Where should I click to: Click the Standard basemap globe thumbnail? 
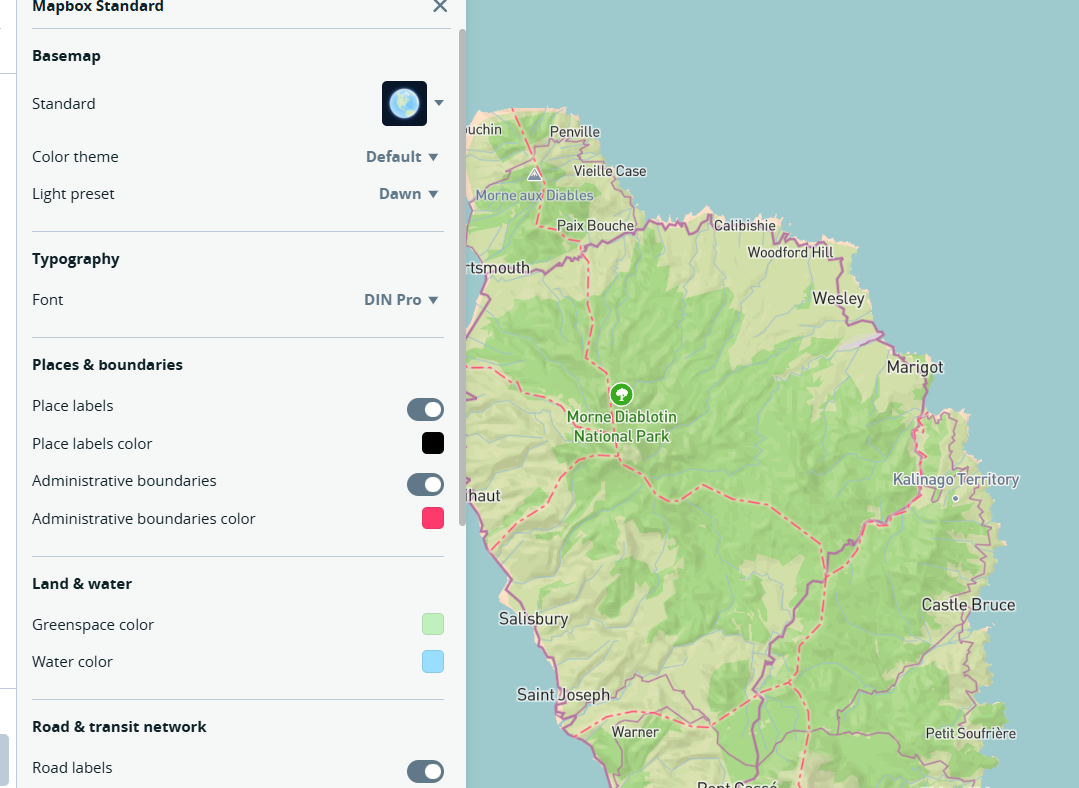pyautogui.click(x=404, y=104)
